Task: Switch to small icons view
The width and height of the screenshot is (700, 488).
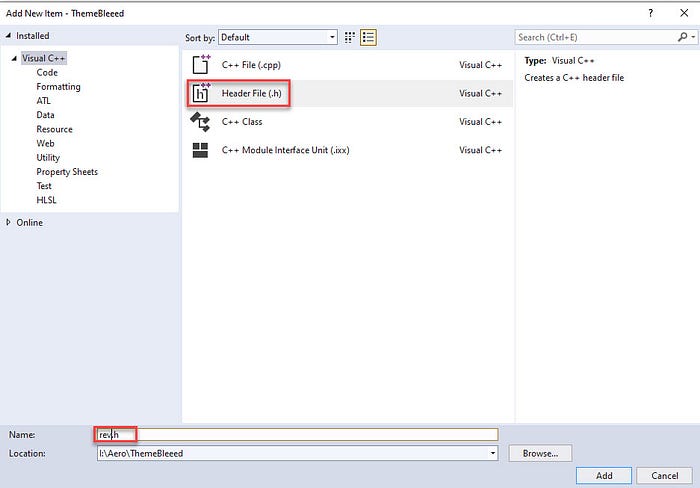Action: [350, 38]
